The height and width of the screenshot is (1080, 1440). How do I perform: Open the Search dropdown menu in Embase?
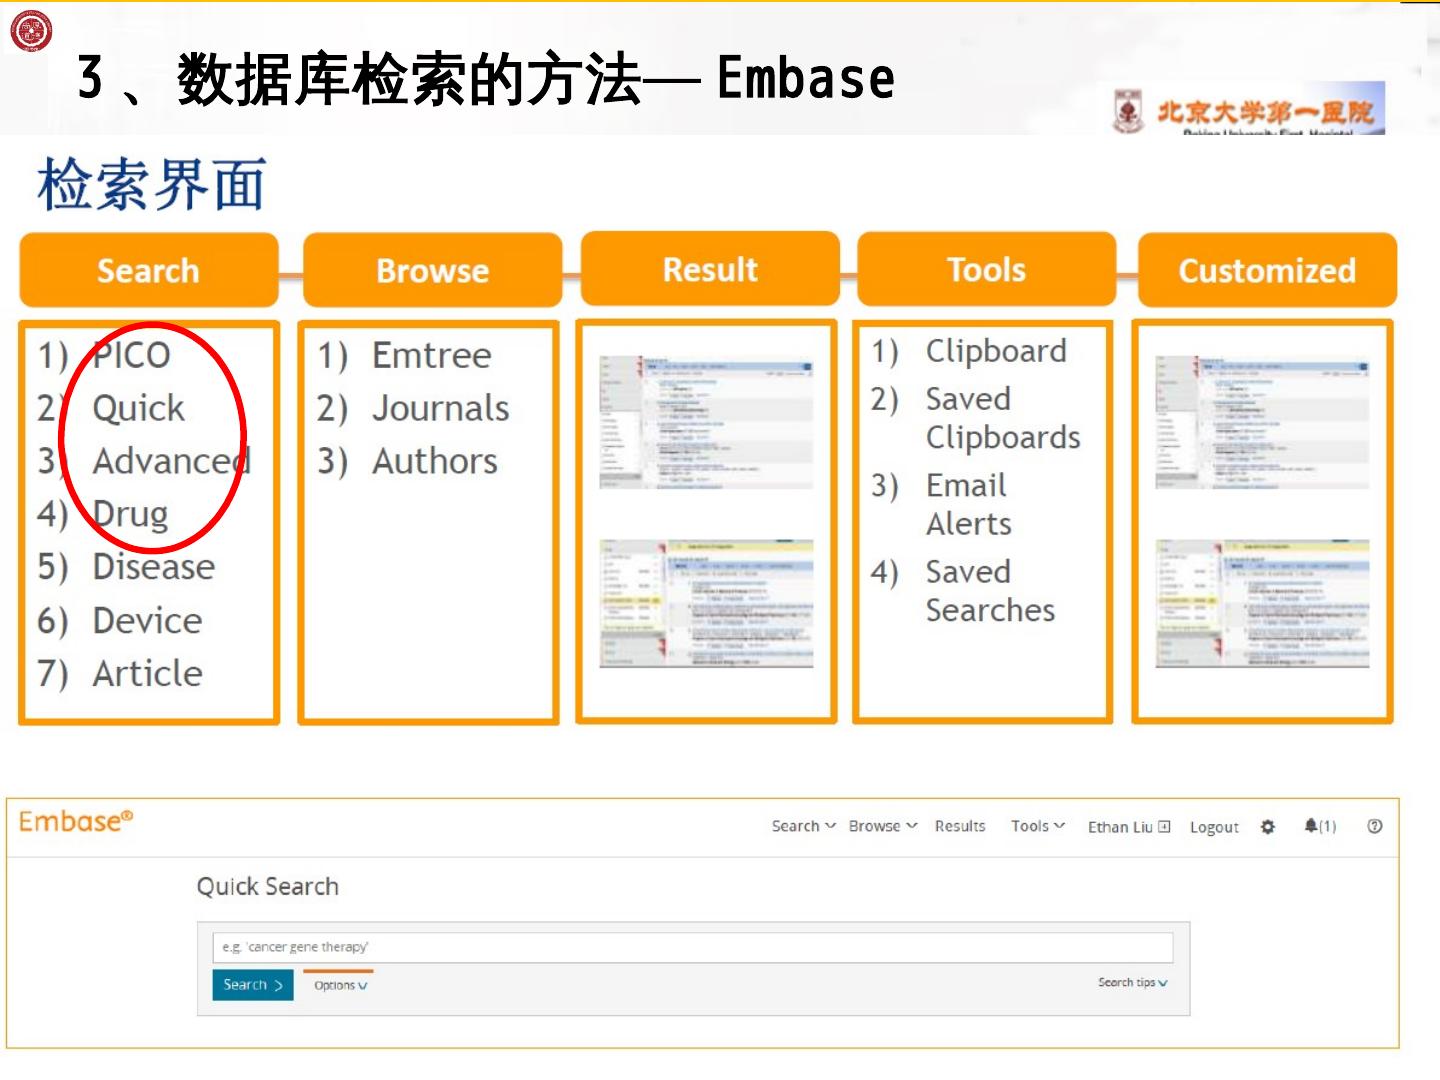tap(803, 826)
